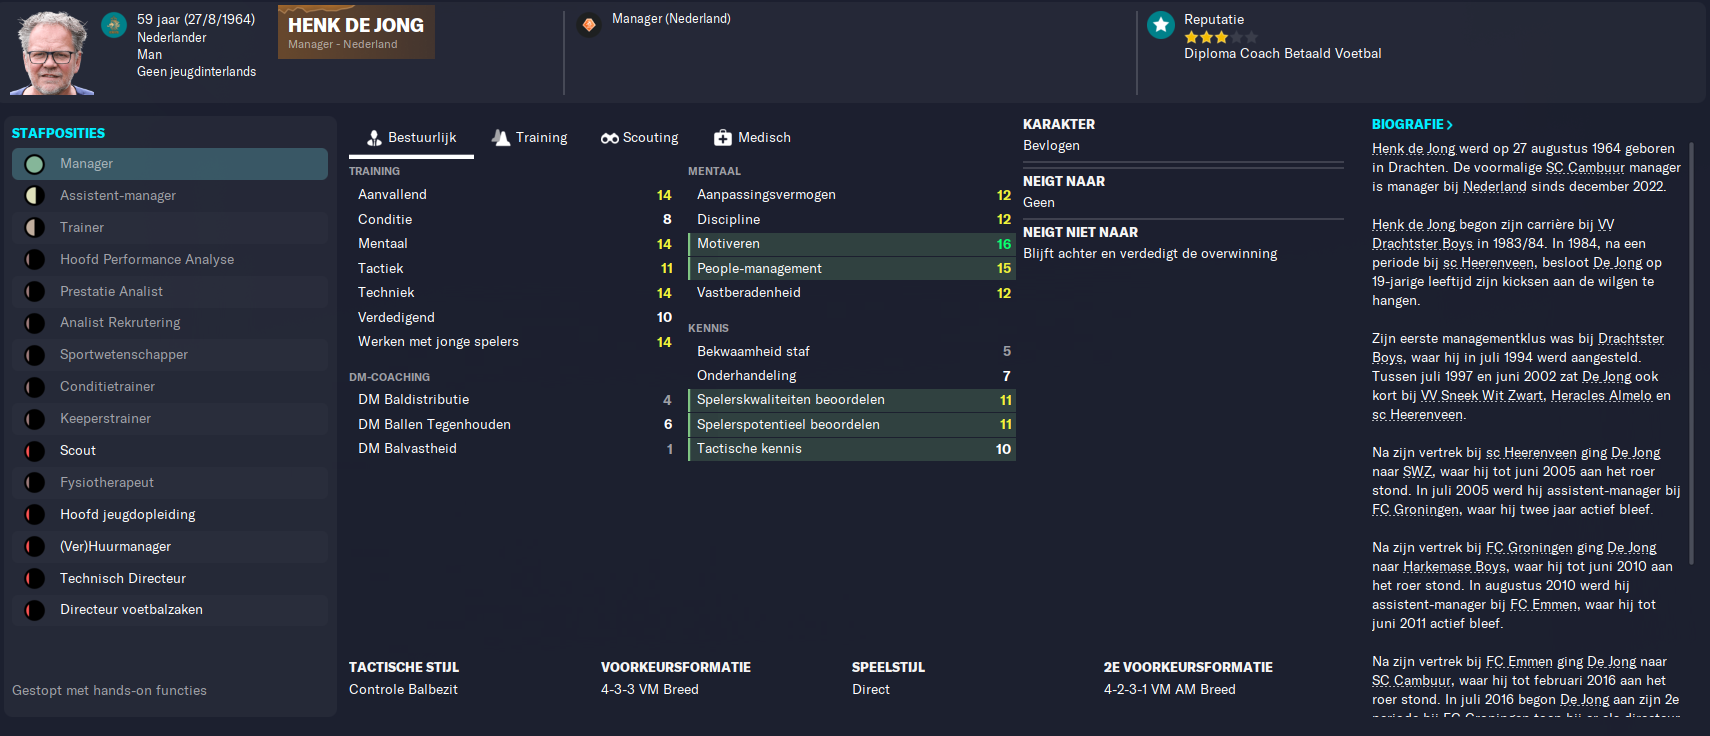Select the Manager staff position
This screenshot has height=736, width=1710.
[x=170, y=164]
